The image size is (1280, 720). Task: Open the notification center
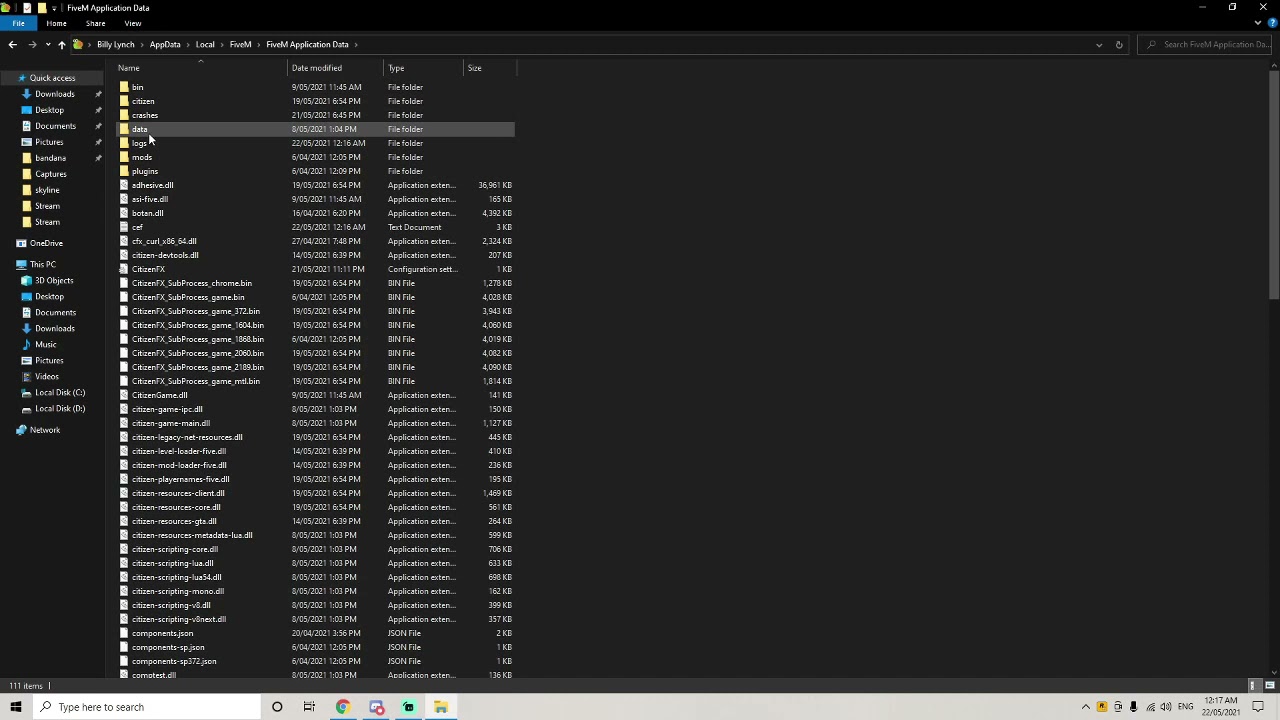pos(1258,707)
